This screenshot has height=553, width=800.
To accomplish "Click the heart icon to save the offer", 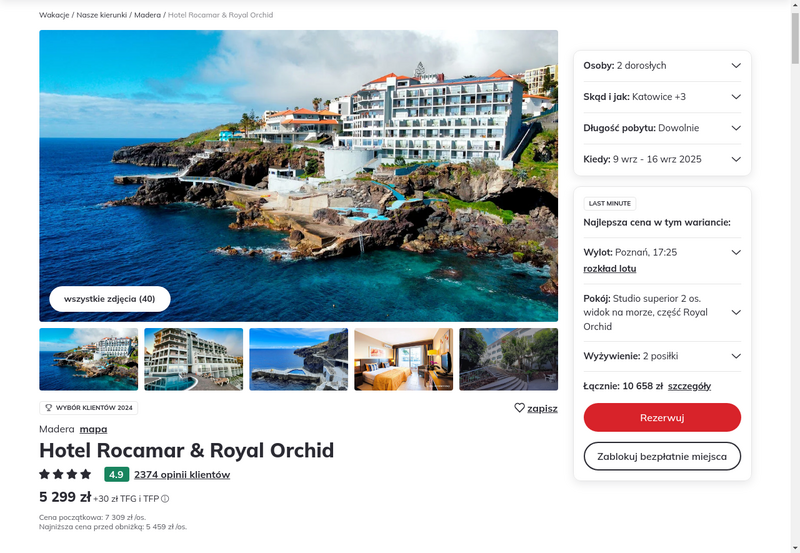I will (x=519, y=408).
